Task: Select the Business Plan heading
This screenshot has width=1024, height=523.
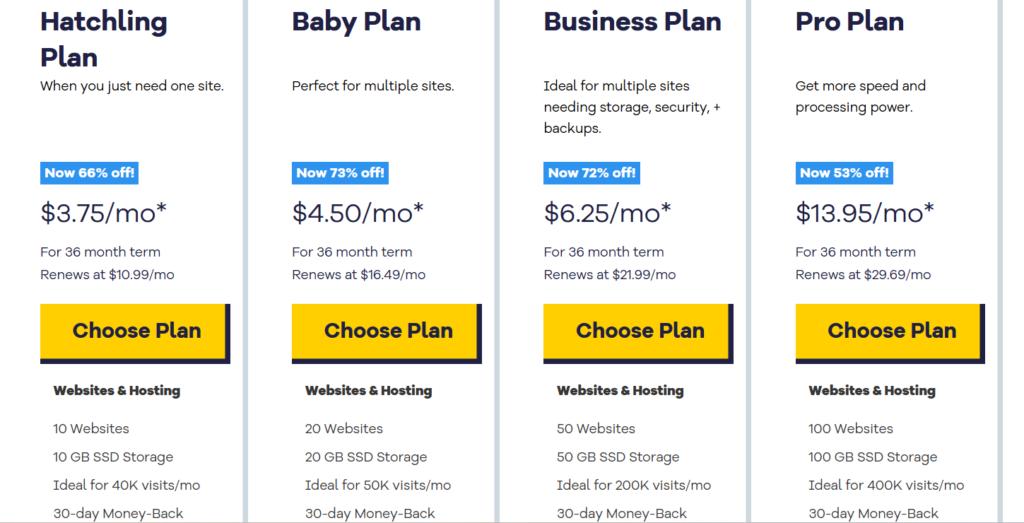Action: pyautogui.click(x=632, y=22)
